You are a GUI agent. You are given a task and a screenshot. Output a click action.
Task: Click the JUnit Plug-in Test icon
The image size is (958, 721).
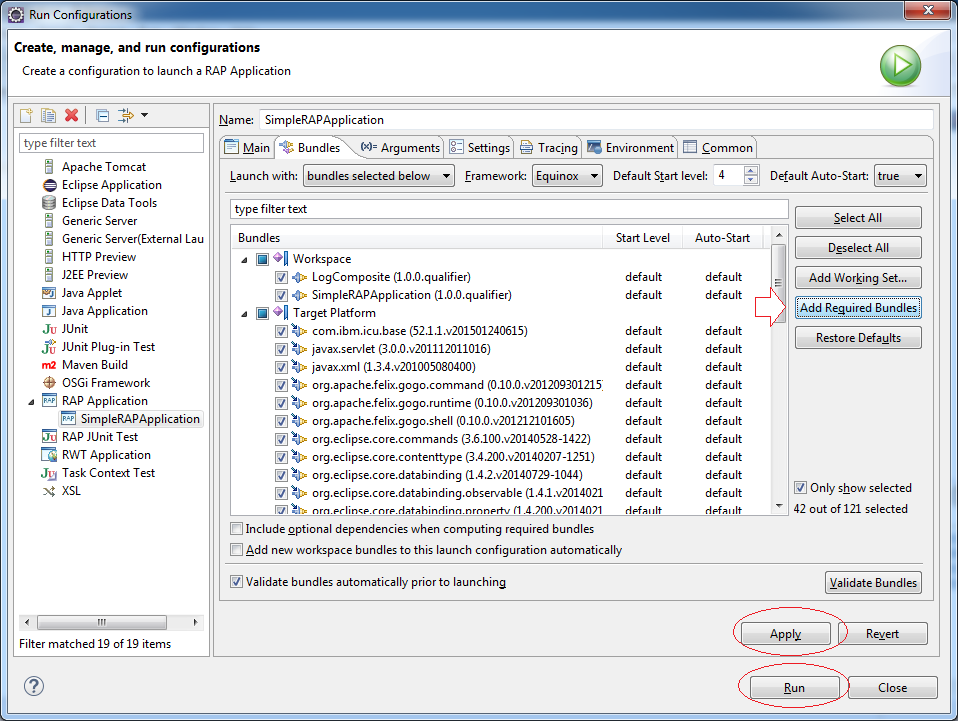click(x=49, y=347)
